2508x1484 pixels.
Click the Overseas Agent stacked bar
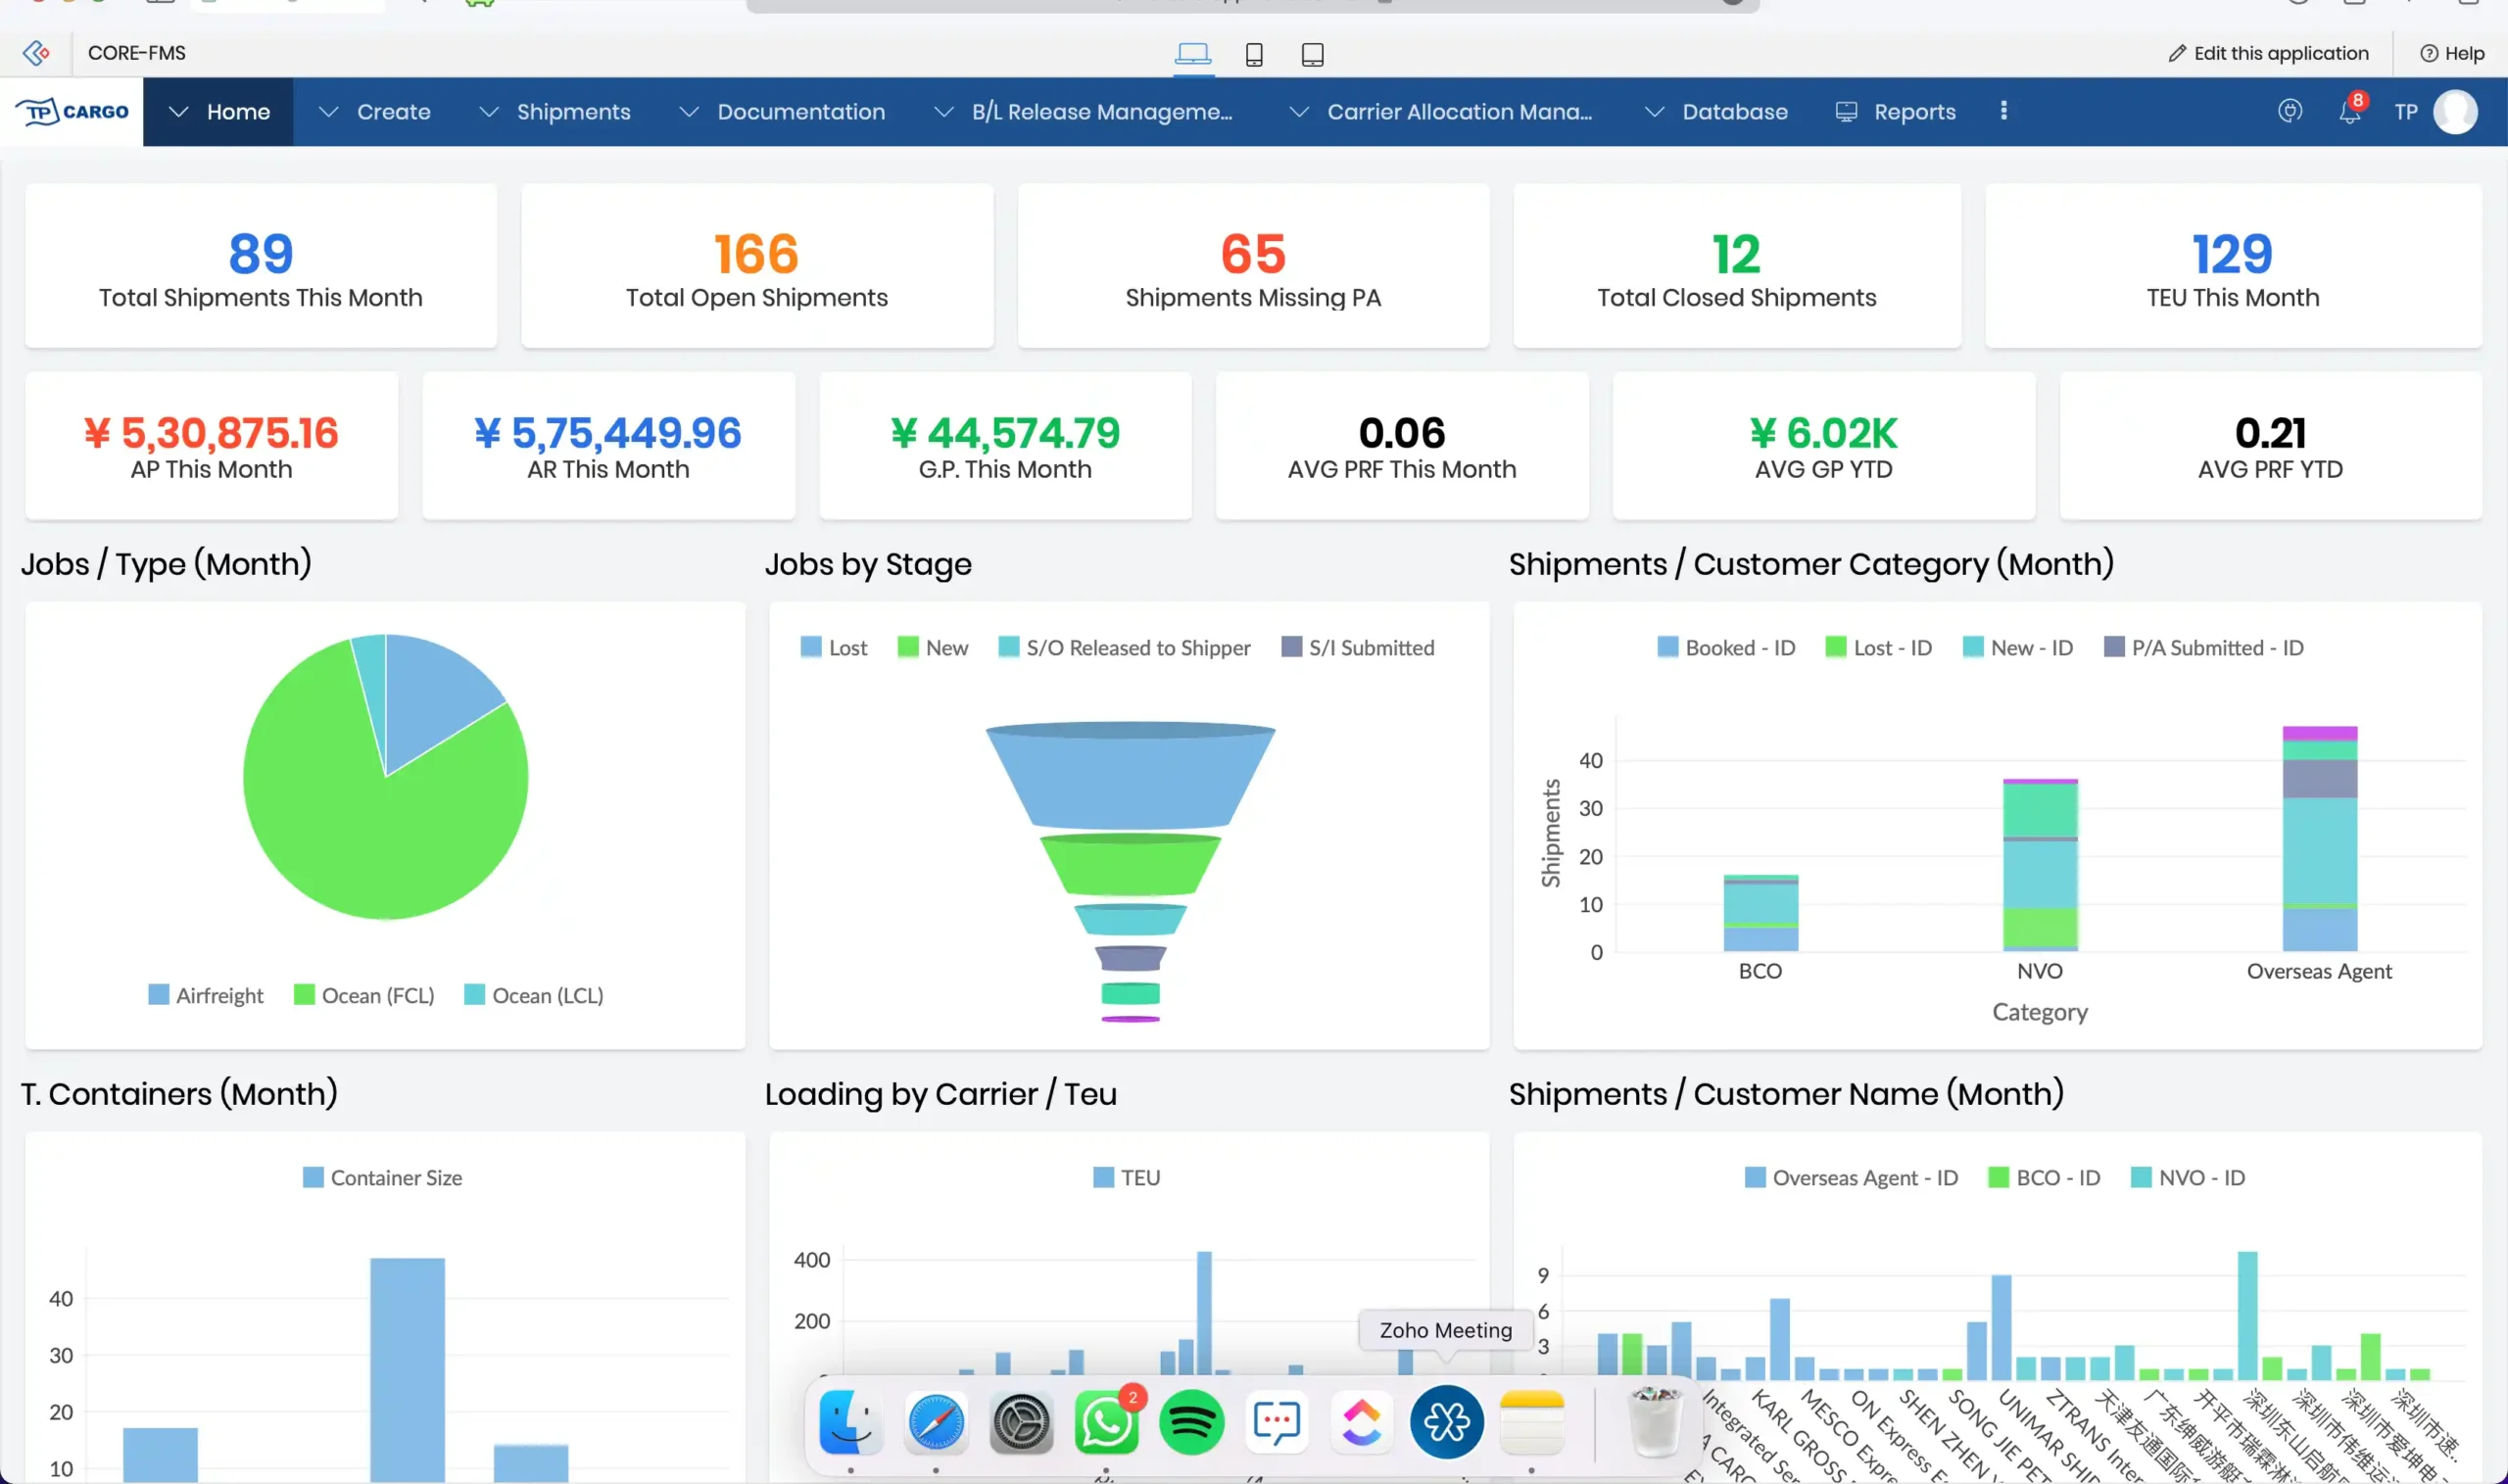[x=2320, y=839]
